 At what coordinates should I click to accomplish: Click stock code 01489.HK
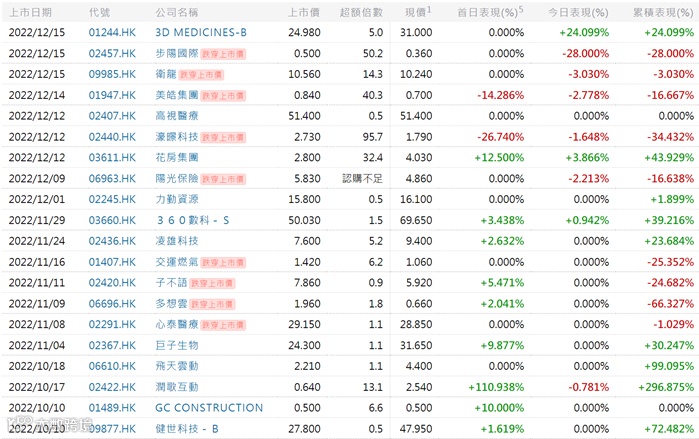pos(112,408)
